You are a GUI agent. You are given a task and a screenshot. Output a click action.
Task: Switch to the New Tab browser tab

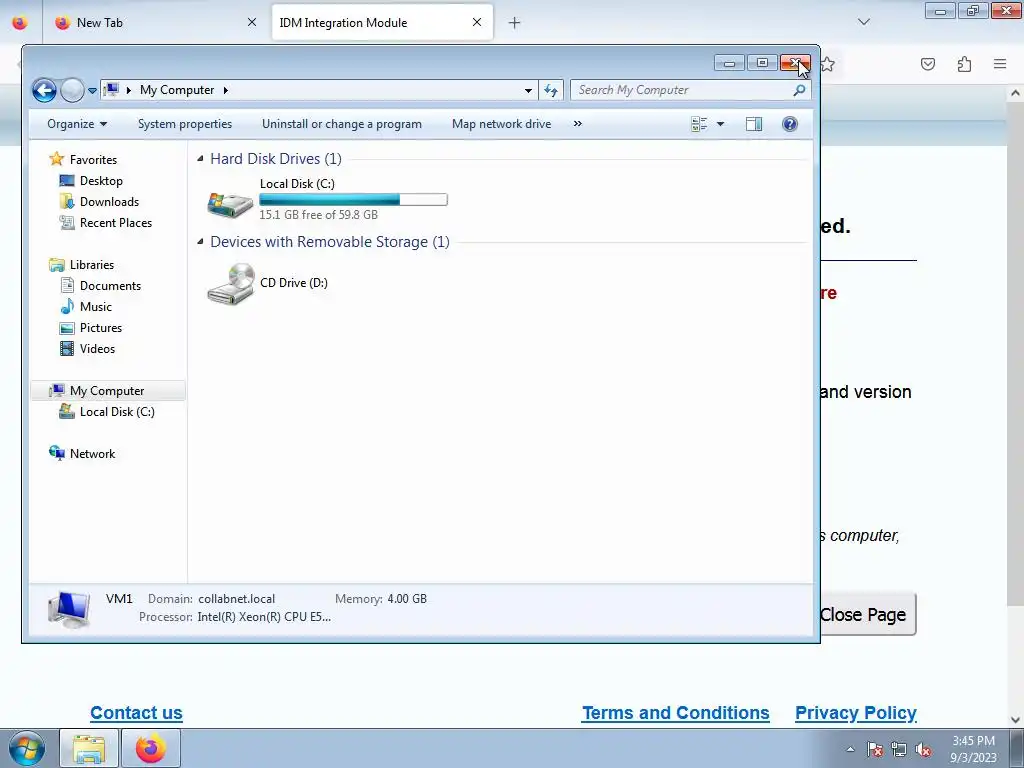pos(156,23)
